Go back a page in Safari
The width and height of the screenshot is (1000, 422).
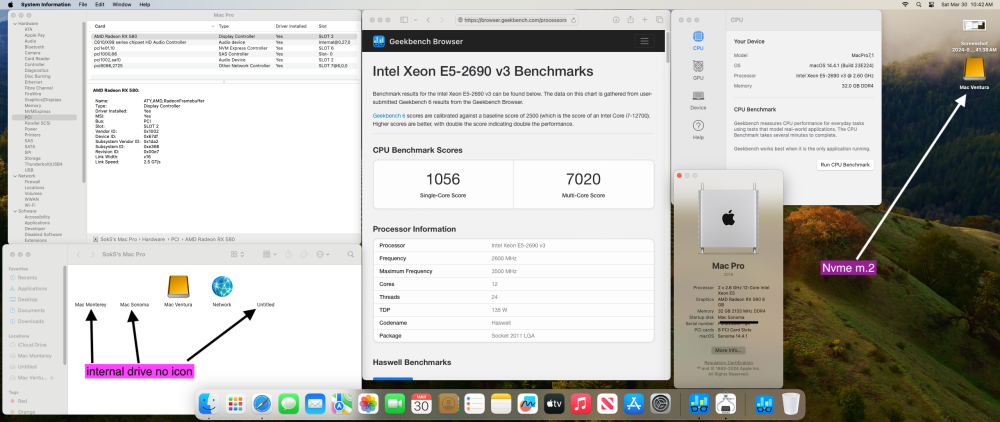point(429,20)
